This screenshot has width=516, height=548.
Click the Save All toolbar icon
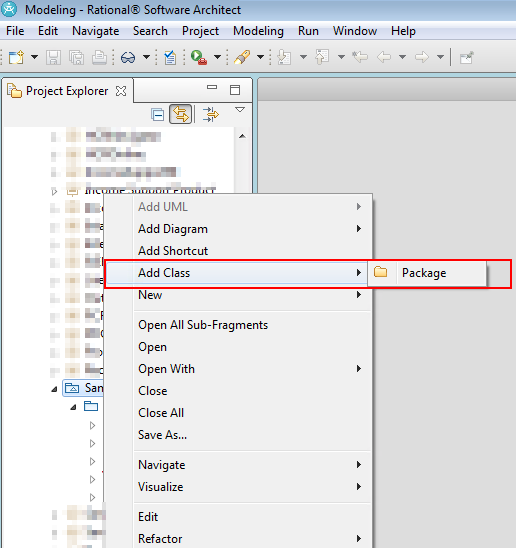tap(76, 57)
